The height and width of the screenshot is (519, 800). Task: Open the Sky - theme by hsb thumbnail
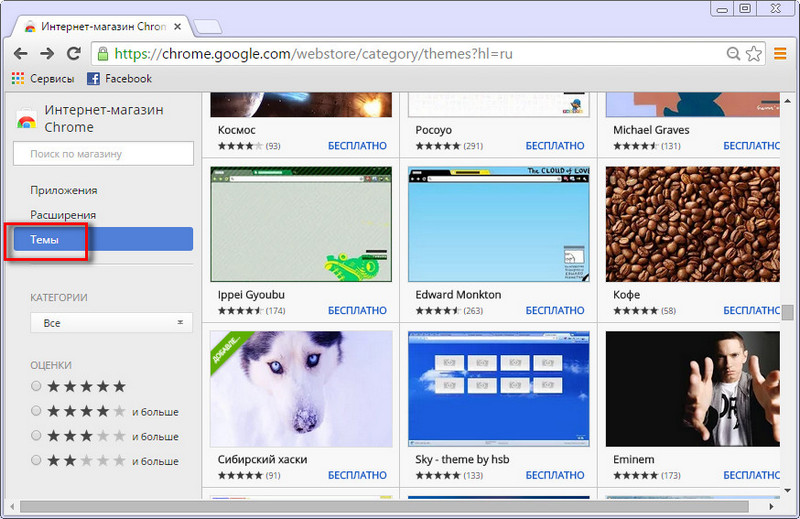(x=498, y=389)
